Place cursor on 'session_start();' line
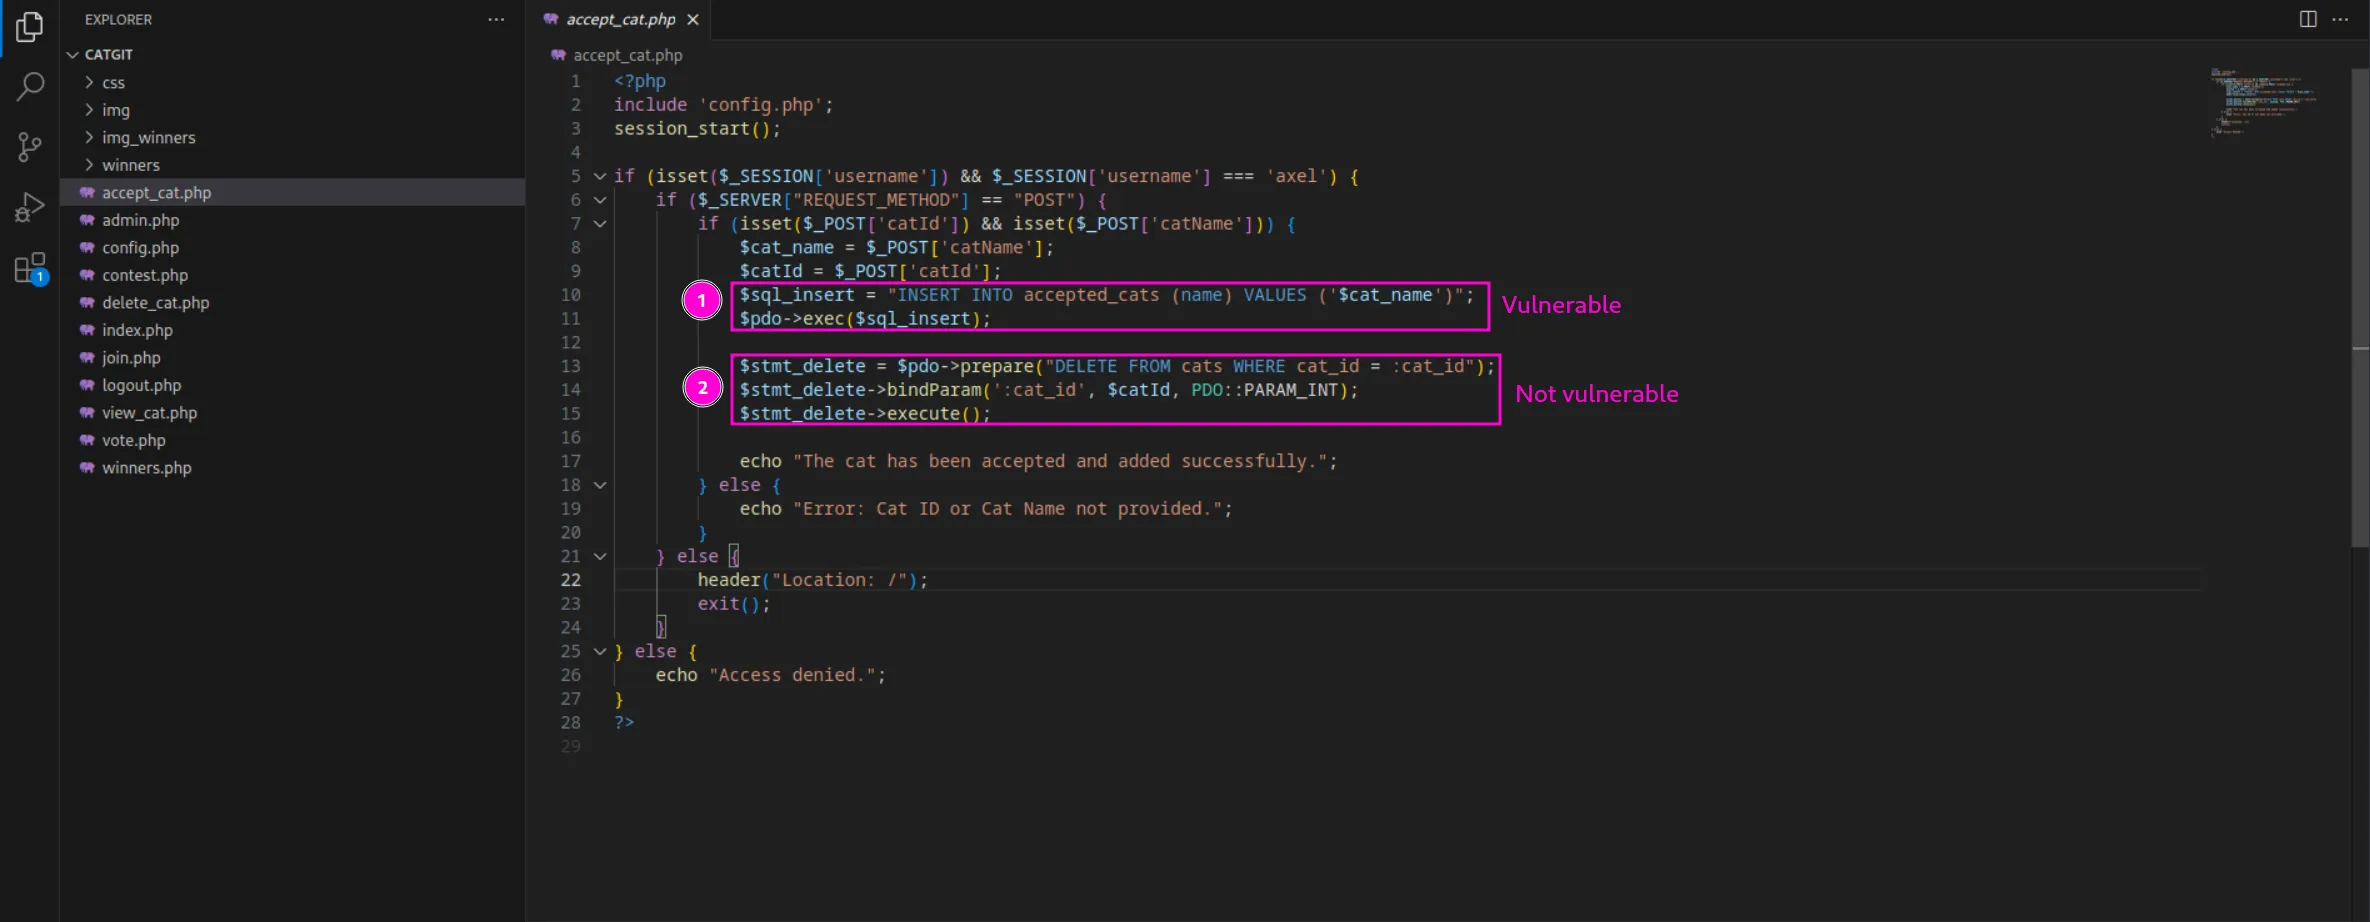This screenshot has width=2370, height=922. coord(697,129)
